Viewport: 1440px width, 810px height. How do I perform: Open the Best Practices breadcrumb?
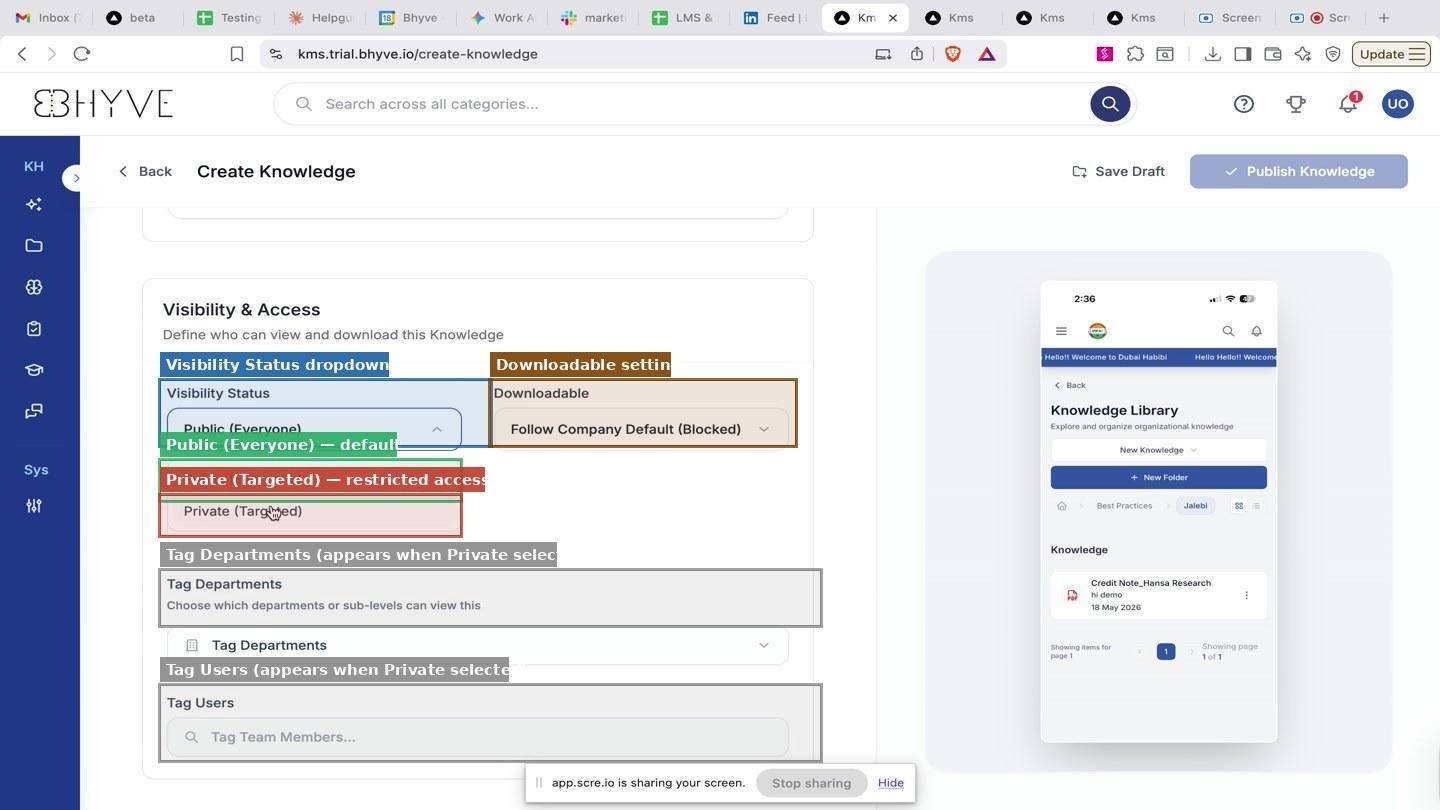[x=1124, y=506]
